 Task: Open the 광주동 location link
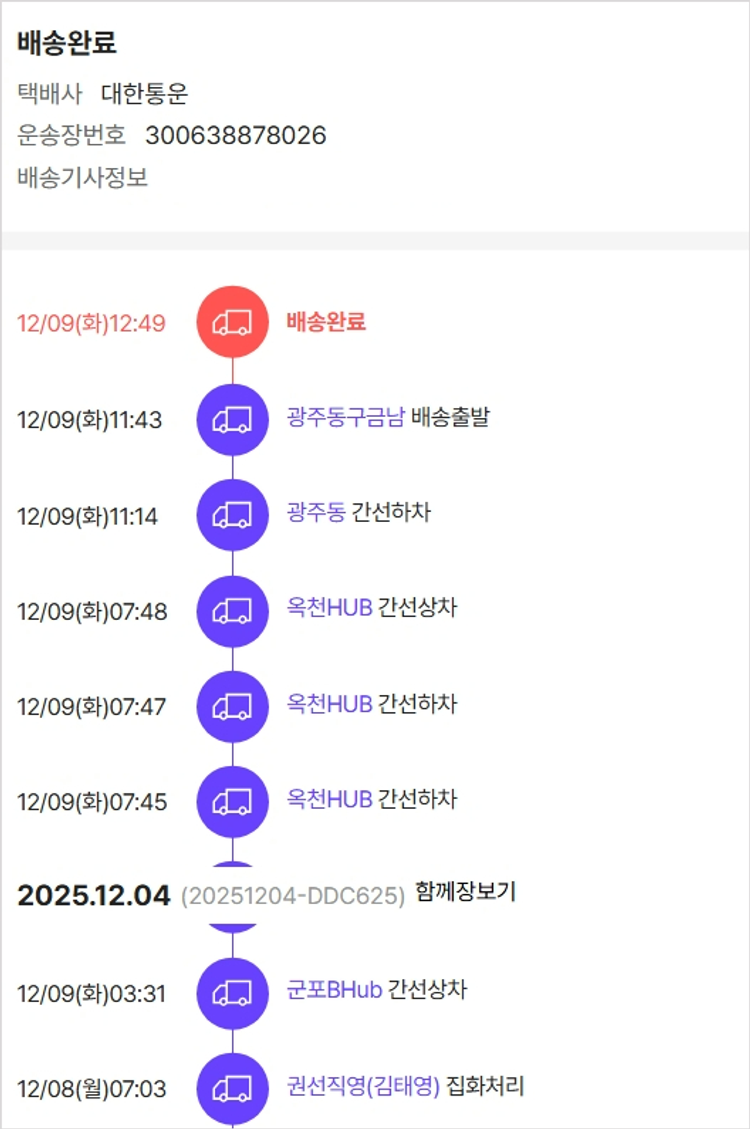(x=316, y=513)
